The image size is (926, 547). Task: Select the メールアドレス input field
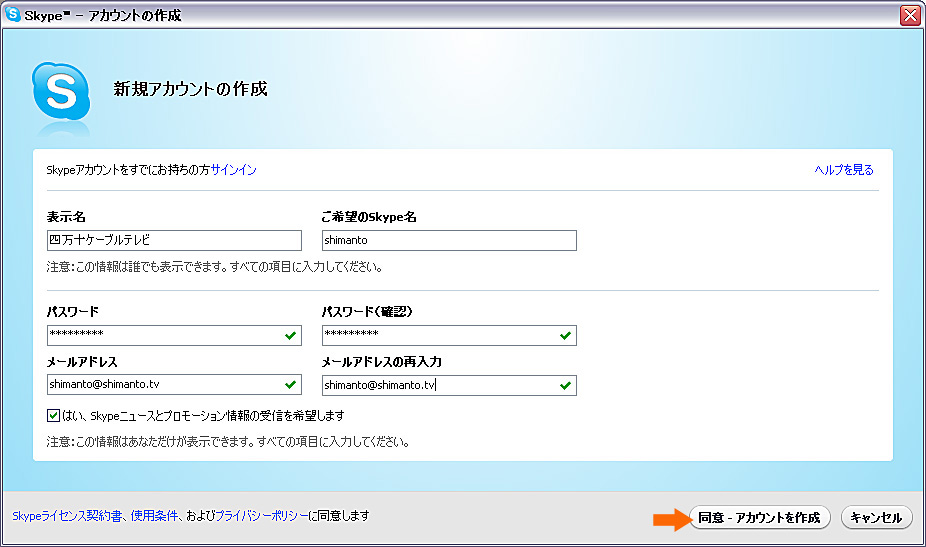click(x=174, y=385)
